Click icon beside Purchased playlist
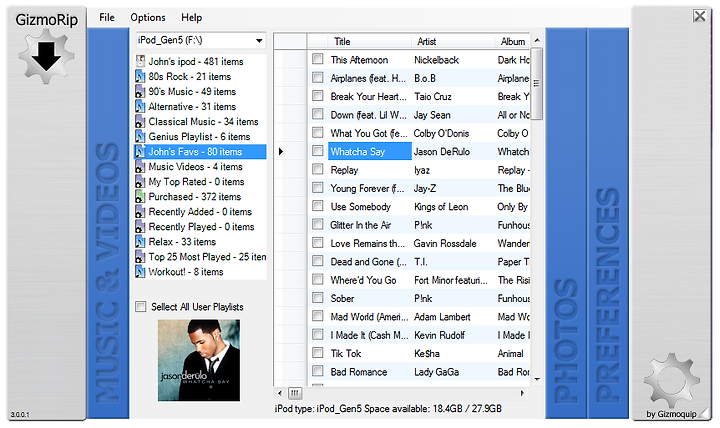The height and width of the screenshot is (428, 720). [141, 197]
